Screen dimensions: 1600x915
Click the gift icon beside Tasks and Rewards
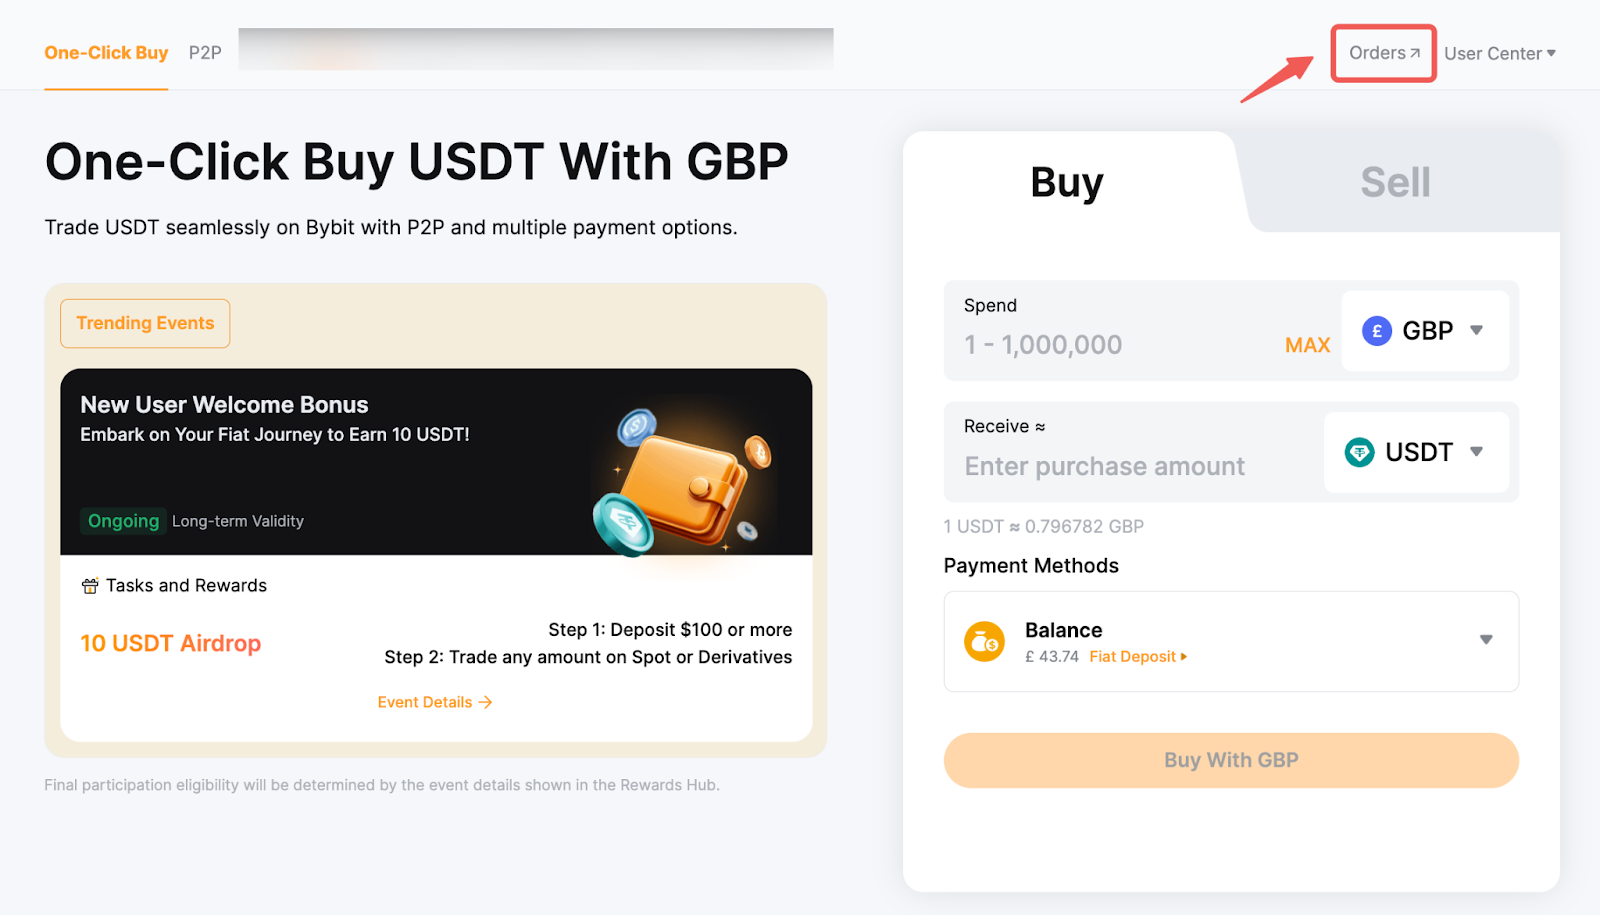pos(90,586)
